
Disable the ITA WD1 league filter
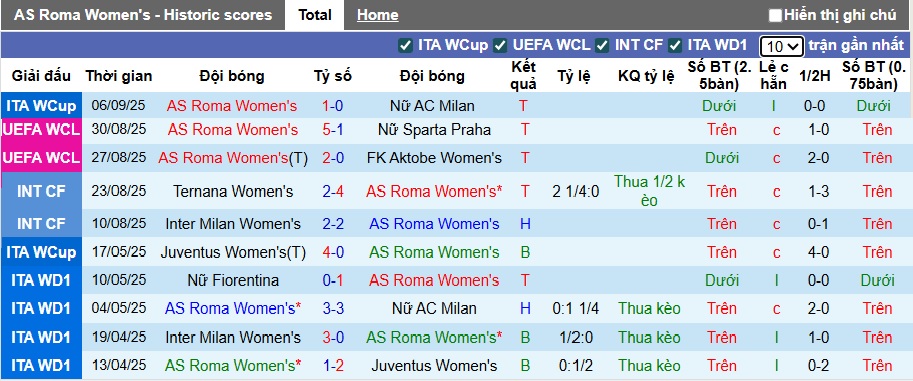675,45
